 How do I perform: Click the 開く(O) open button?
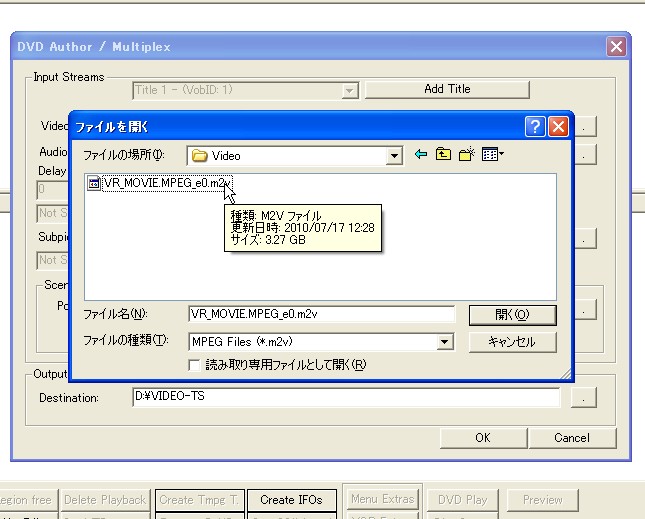click(513, 315)
